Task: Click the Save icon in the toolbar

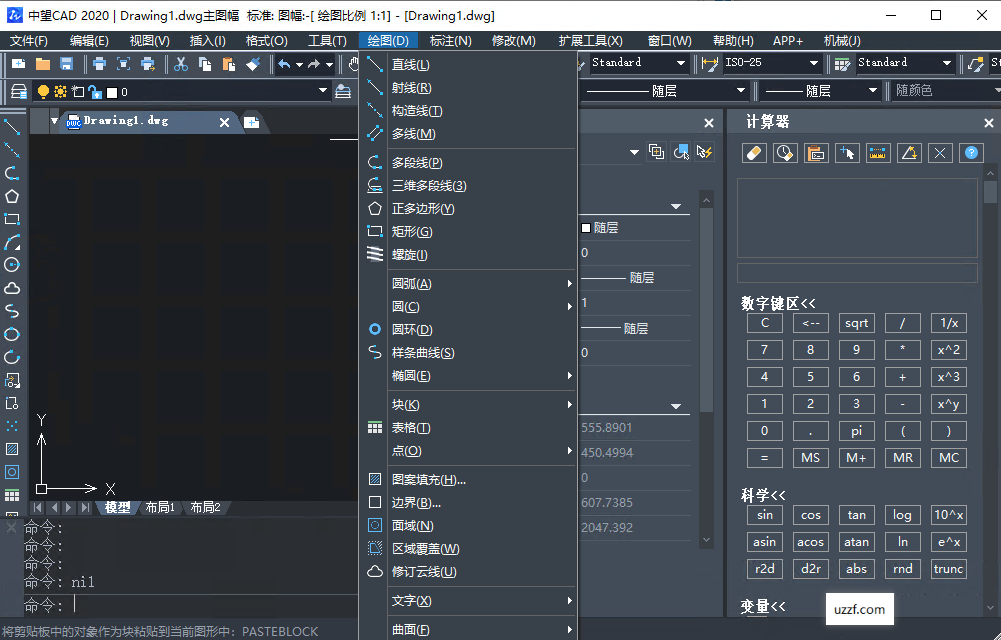Action: (67, 64)
